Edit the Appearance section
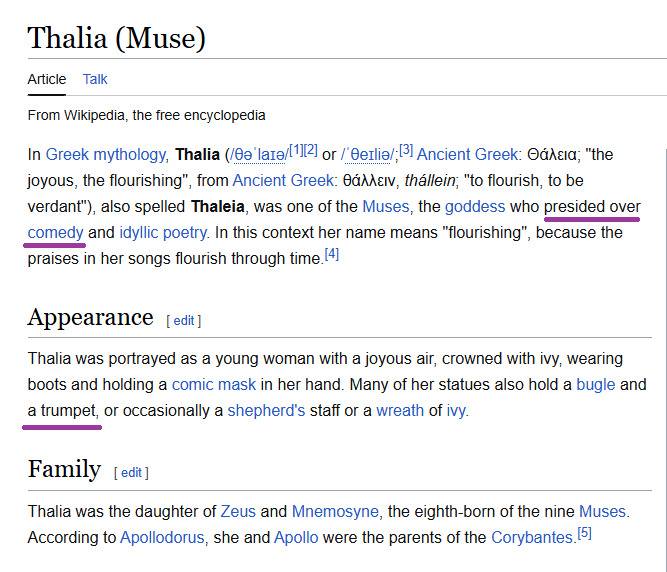Image resolution: width=667 pixels, height=572 pixels. (x=184, y=320)
